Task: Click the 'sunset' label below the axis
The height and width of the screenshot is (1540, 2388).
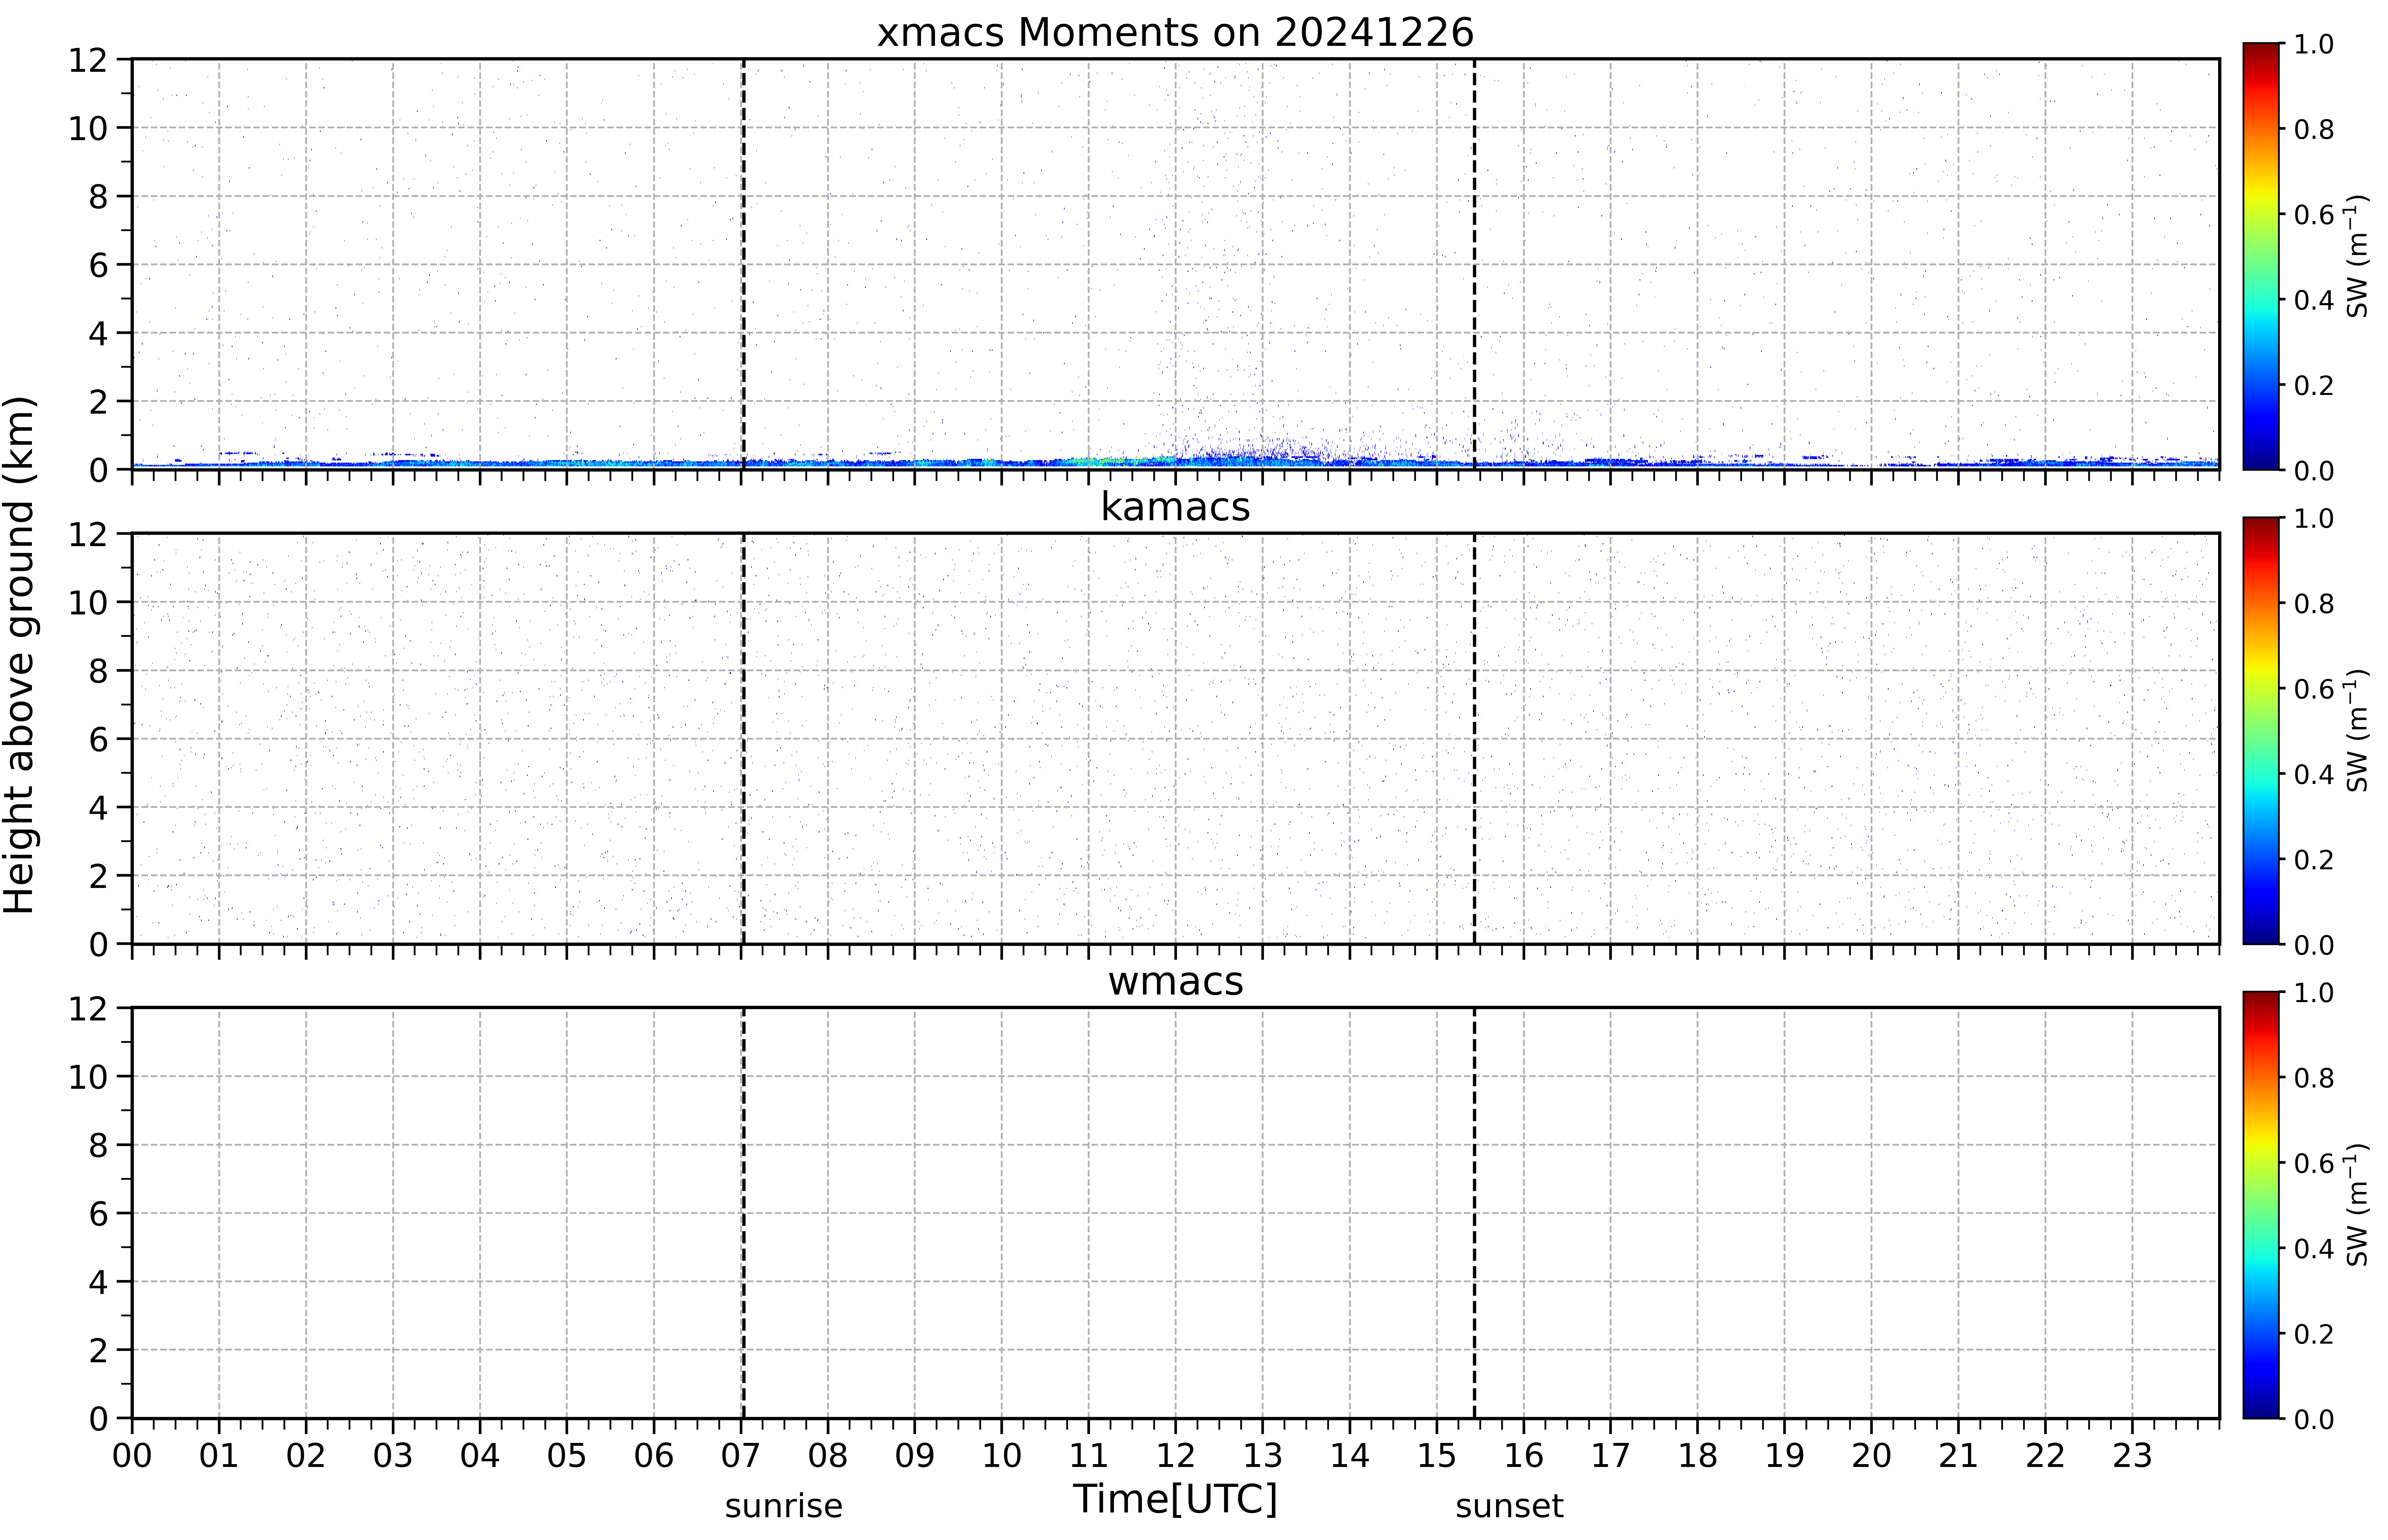Action: 1509,1506
